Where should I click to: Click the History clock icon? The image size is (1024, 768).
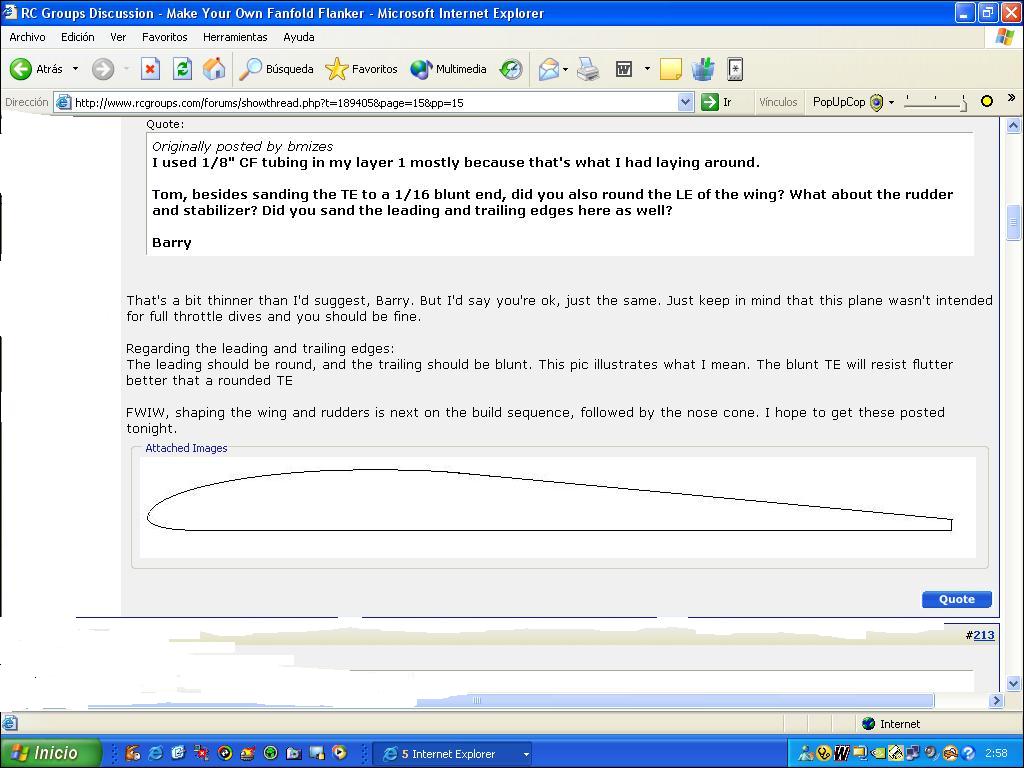pos(511,69)
